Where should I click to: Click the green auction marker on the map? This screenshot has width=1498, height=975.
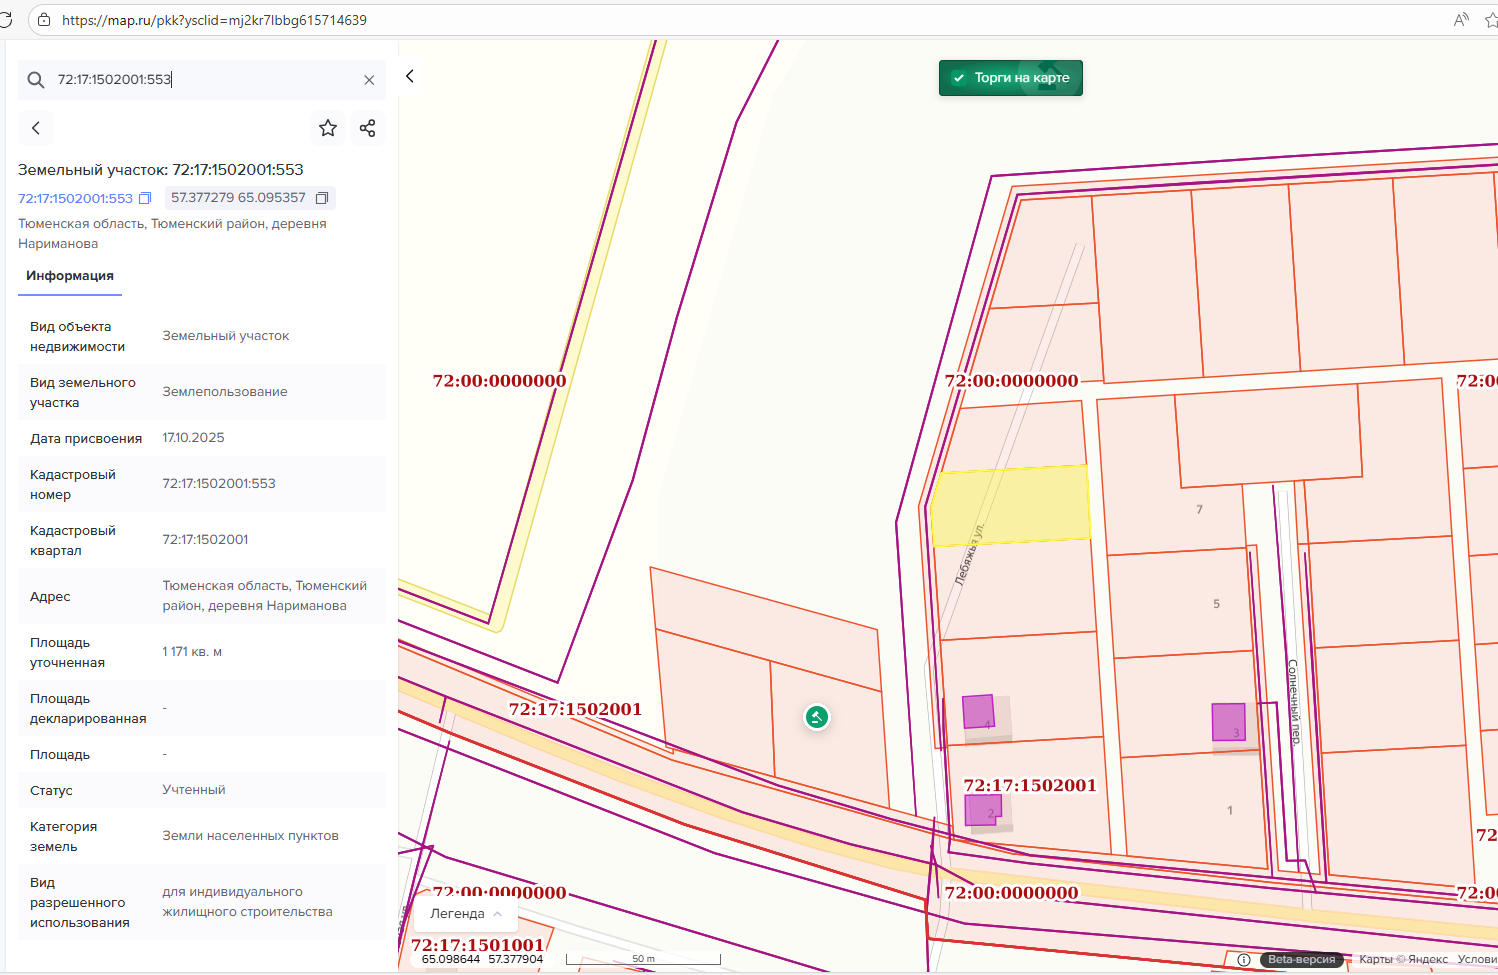pyautogui.click(x=817, y=717)
